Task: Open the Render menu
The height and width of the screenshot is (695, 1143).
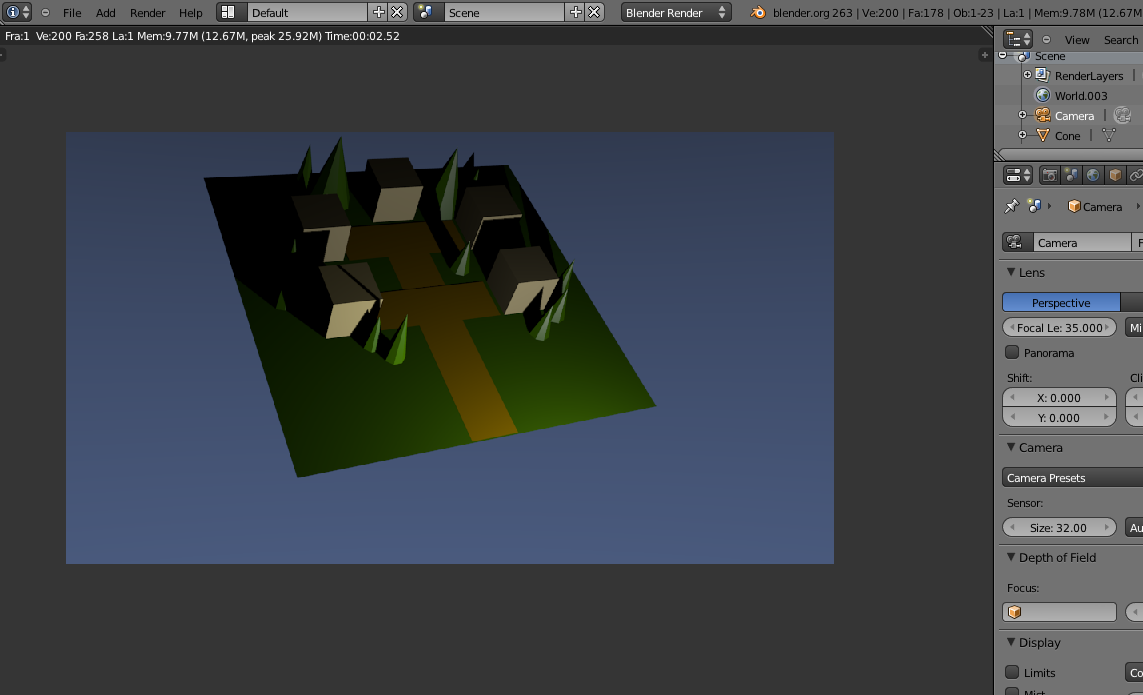Action: [147, 12]
